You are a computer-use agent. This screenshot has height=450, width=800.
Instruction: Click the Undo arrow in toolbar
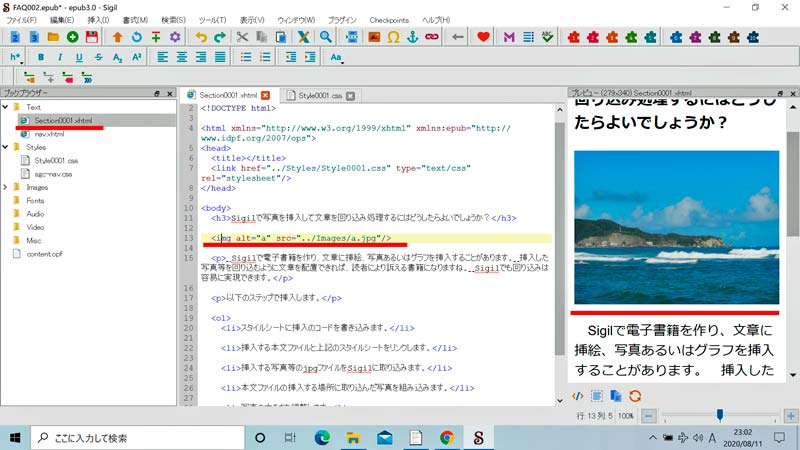(201, 37)
